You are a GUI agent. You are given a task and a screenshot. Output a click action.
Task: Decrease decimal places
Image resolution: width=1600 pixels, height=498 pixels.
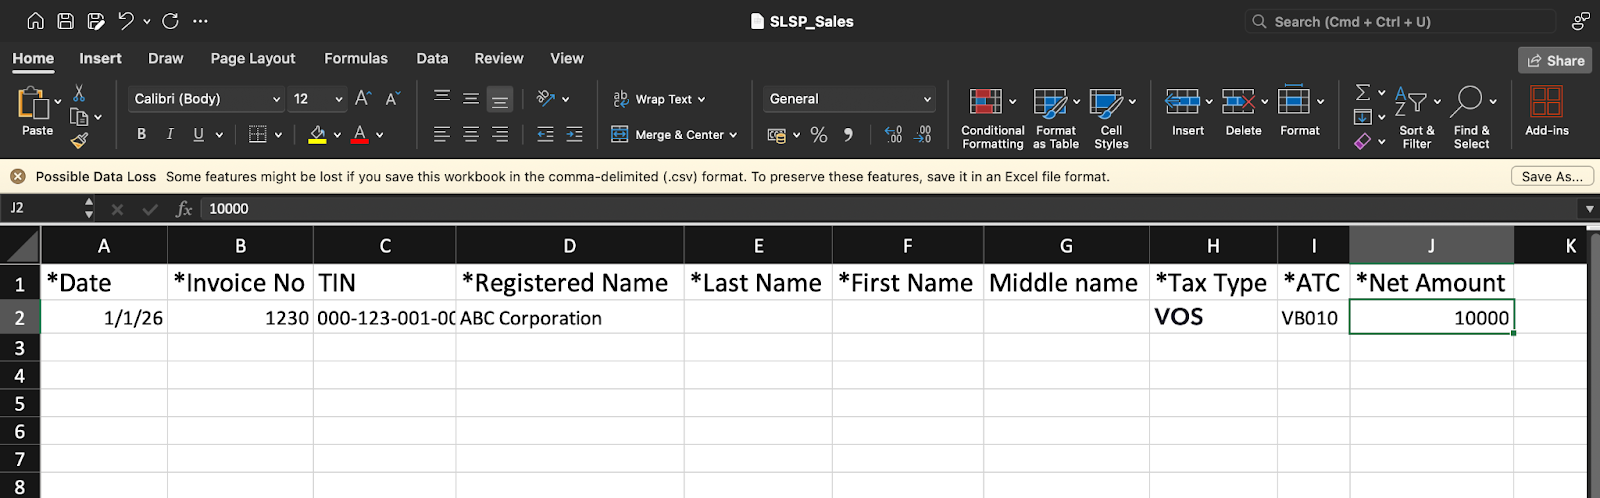tap(922, 134)
